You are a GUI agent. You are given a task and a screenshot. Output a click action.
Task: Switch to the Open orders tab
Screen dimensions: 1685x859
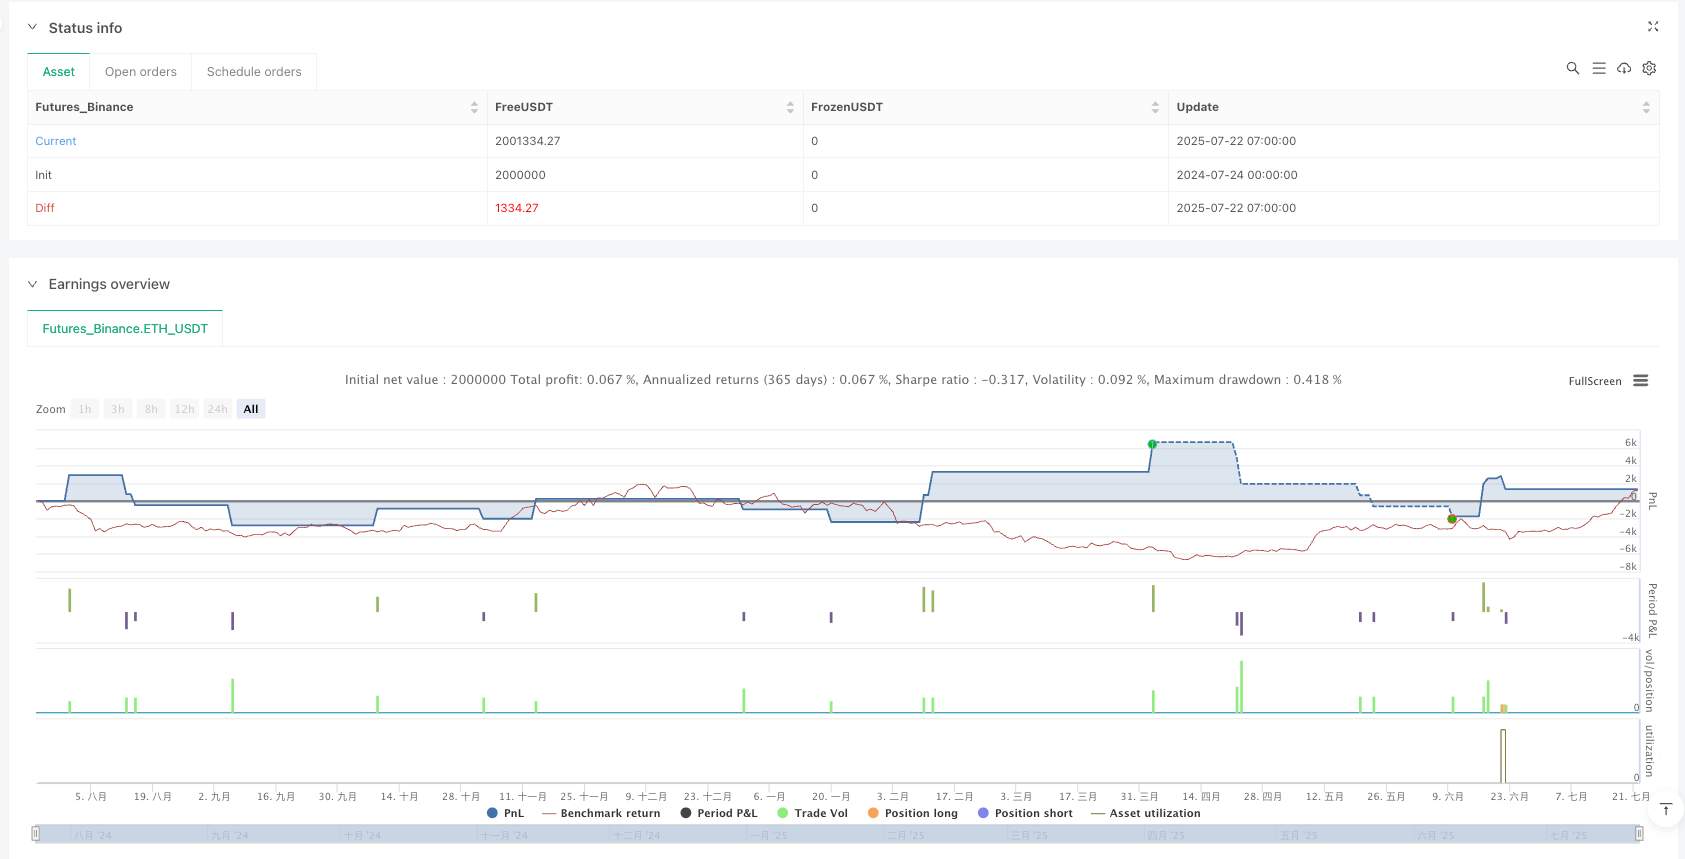(140, 72)
